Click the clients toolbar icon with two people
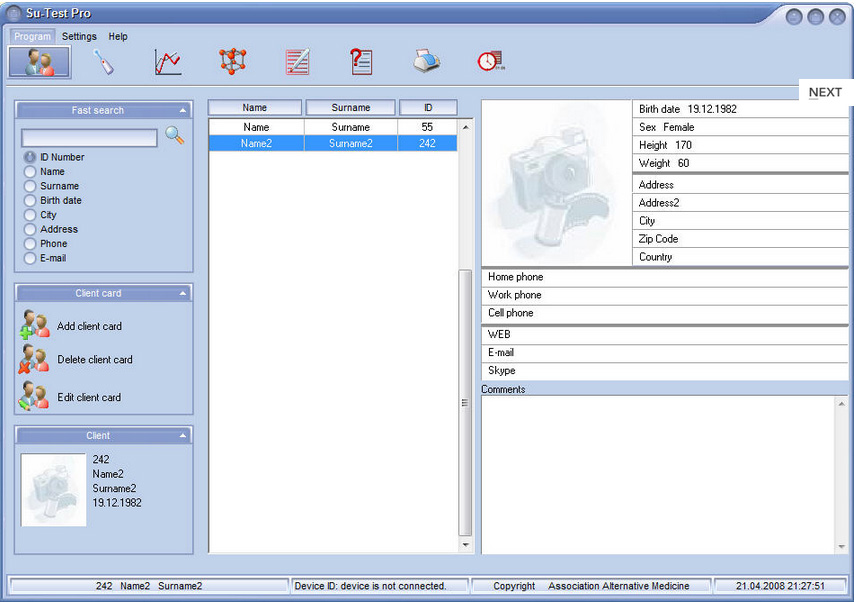 pos(40,62)
